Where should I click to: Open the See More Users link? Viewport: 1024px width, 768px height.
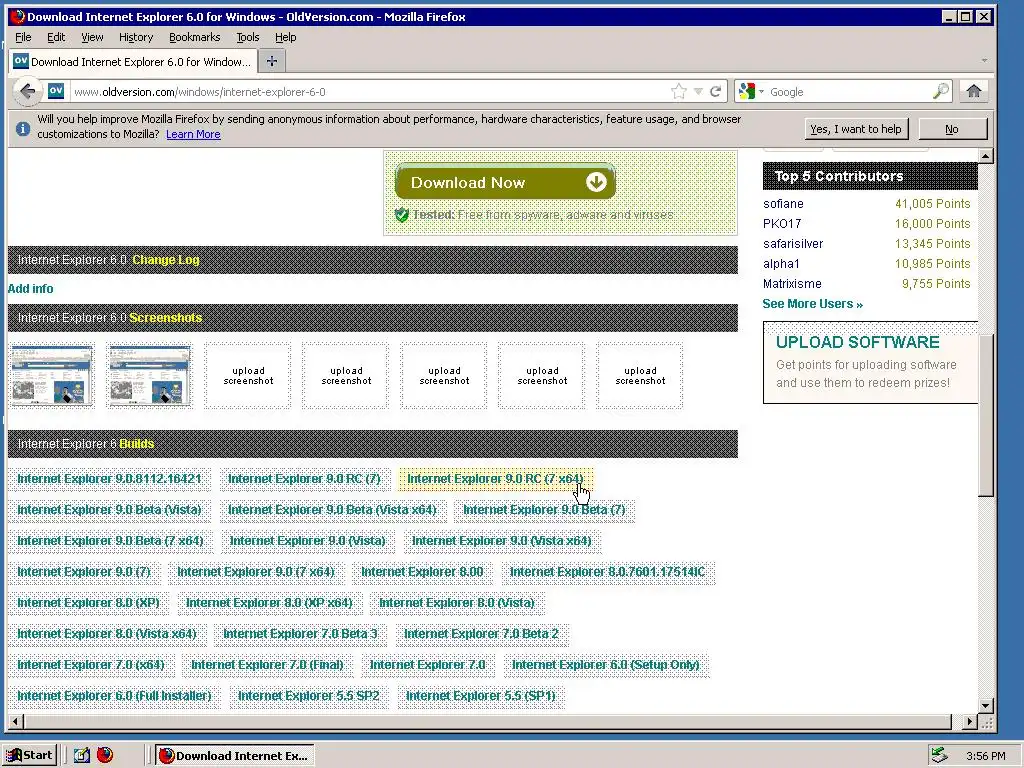pyautogui.click(x=812, y=304)
